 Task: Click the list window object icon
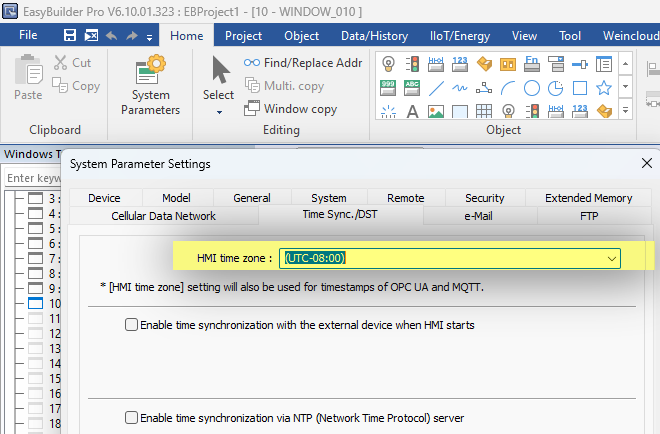pos(604,64)
